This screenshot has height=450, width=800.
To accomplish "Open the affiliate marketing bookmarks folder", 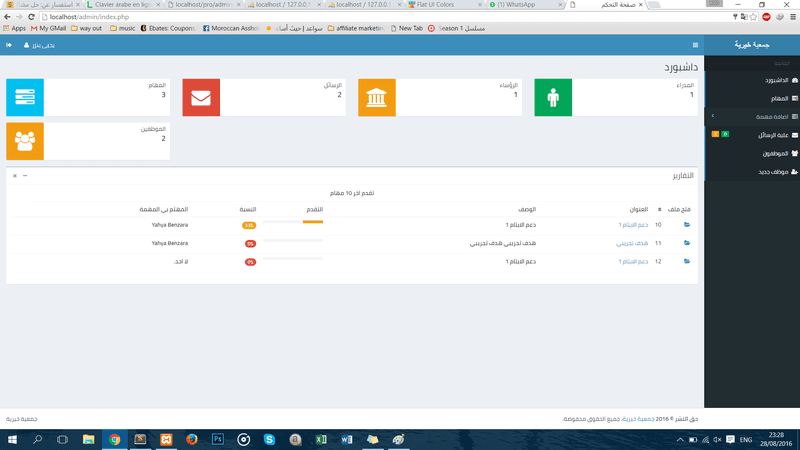I will pos(355,28).
